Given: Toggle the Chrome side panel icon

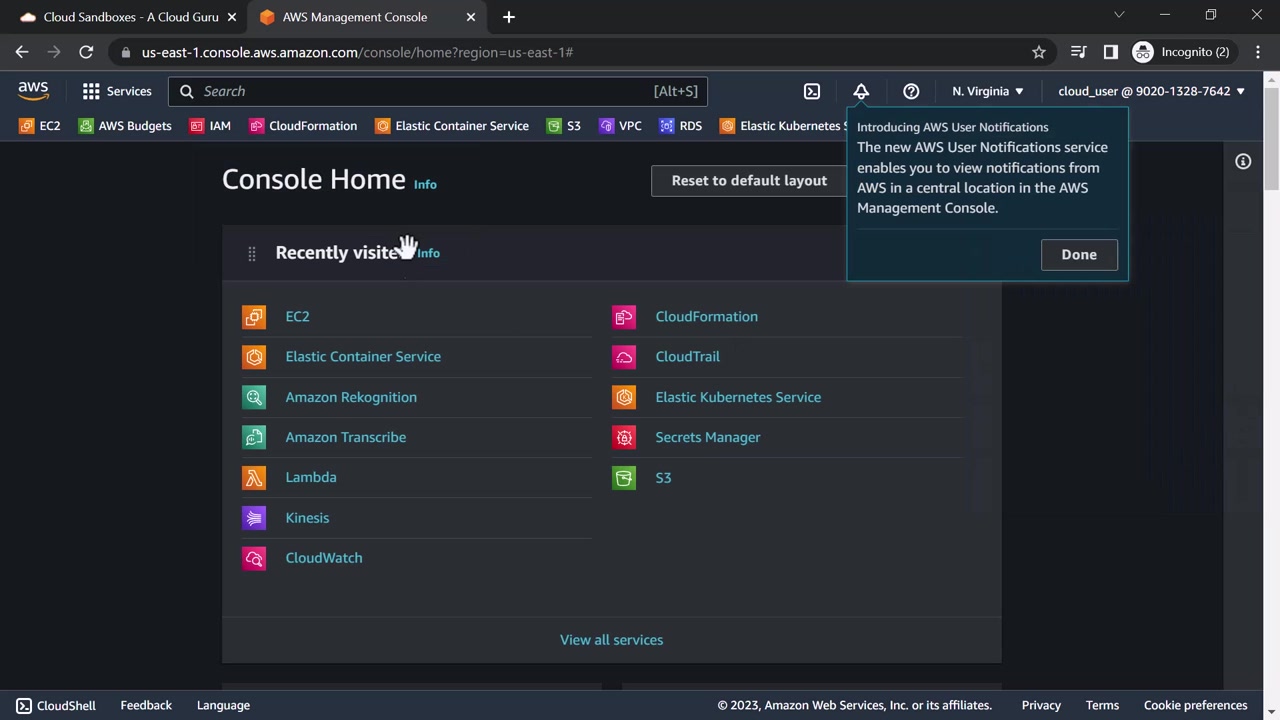Looking at the screenshot, I should [x=1110, y=52].
